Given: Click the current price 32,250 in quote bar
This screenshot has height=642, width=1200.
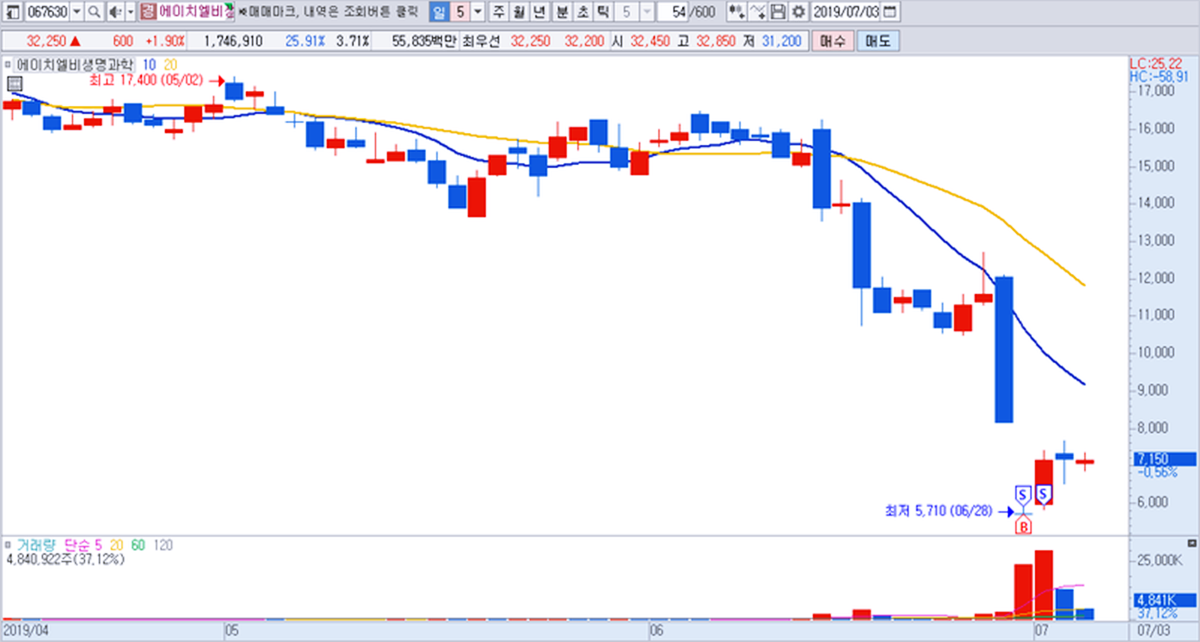Looking at the screenshot, I should pos(46,41).
